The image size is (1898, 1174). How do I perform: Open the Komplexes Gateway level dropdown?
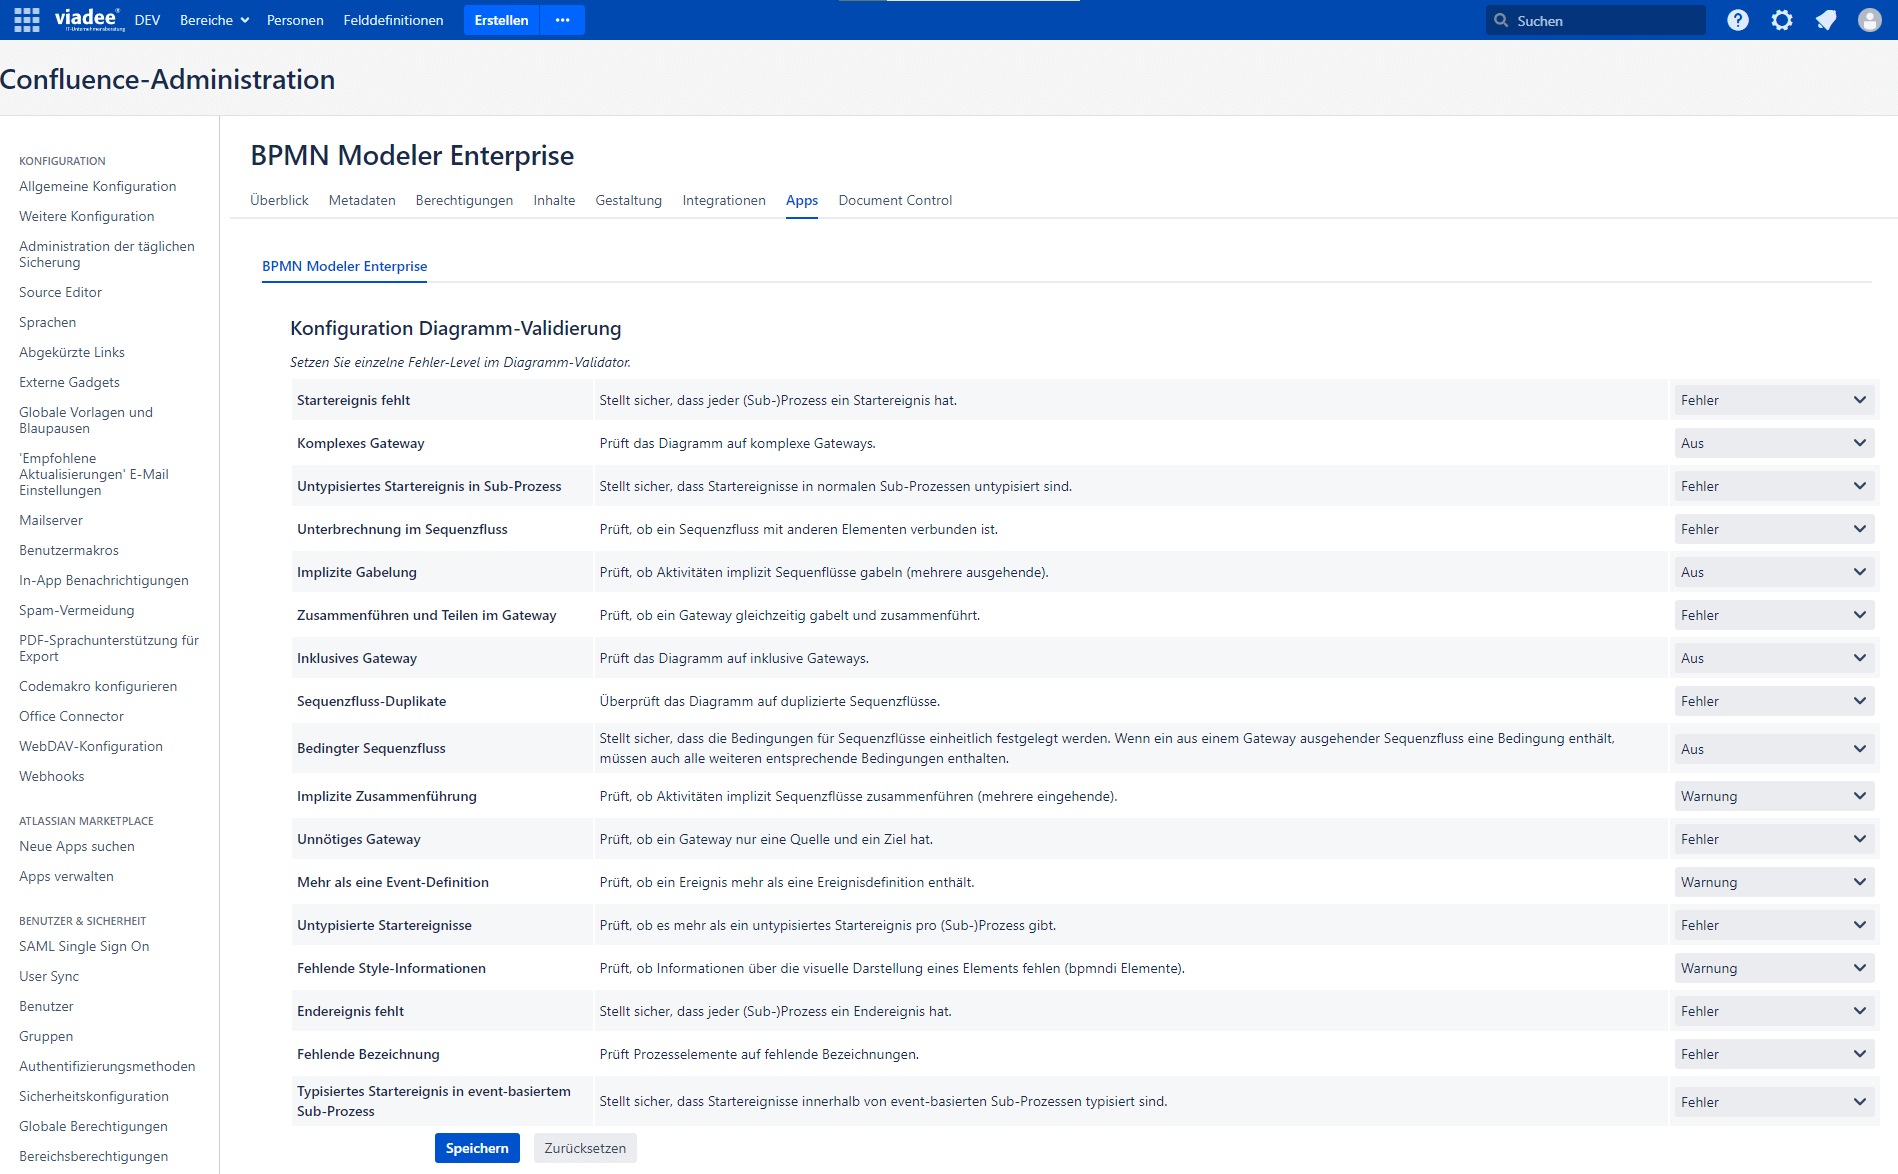pos(1774,443)
